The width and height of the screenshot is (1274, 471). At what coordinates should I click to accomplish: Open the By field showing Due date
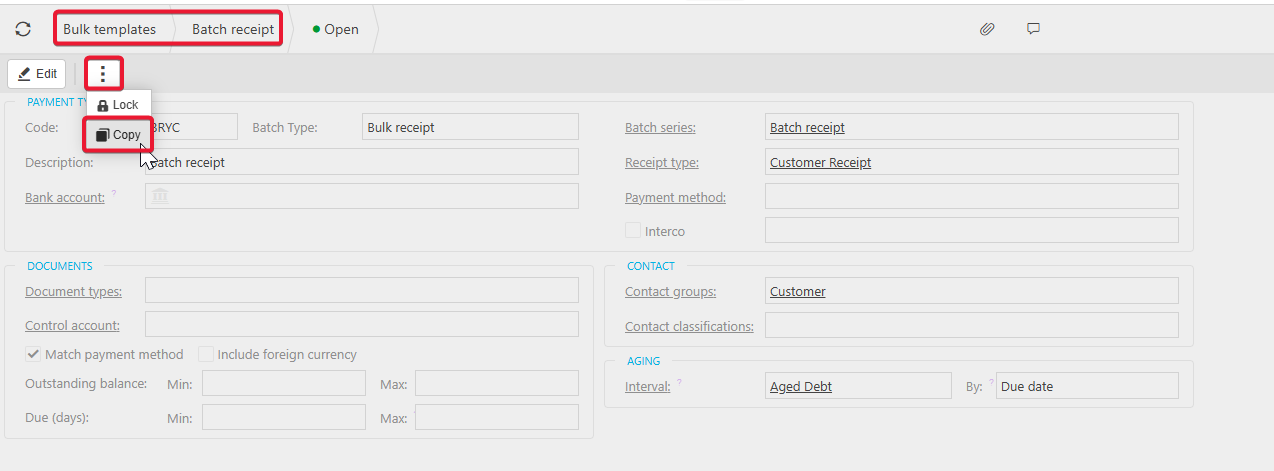(1087, 386)
